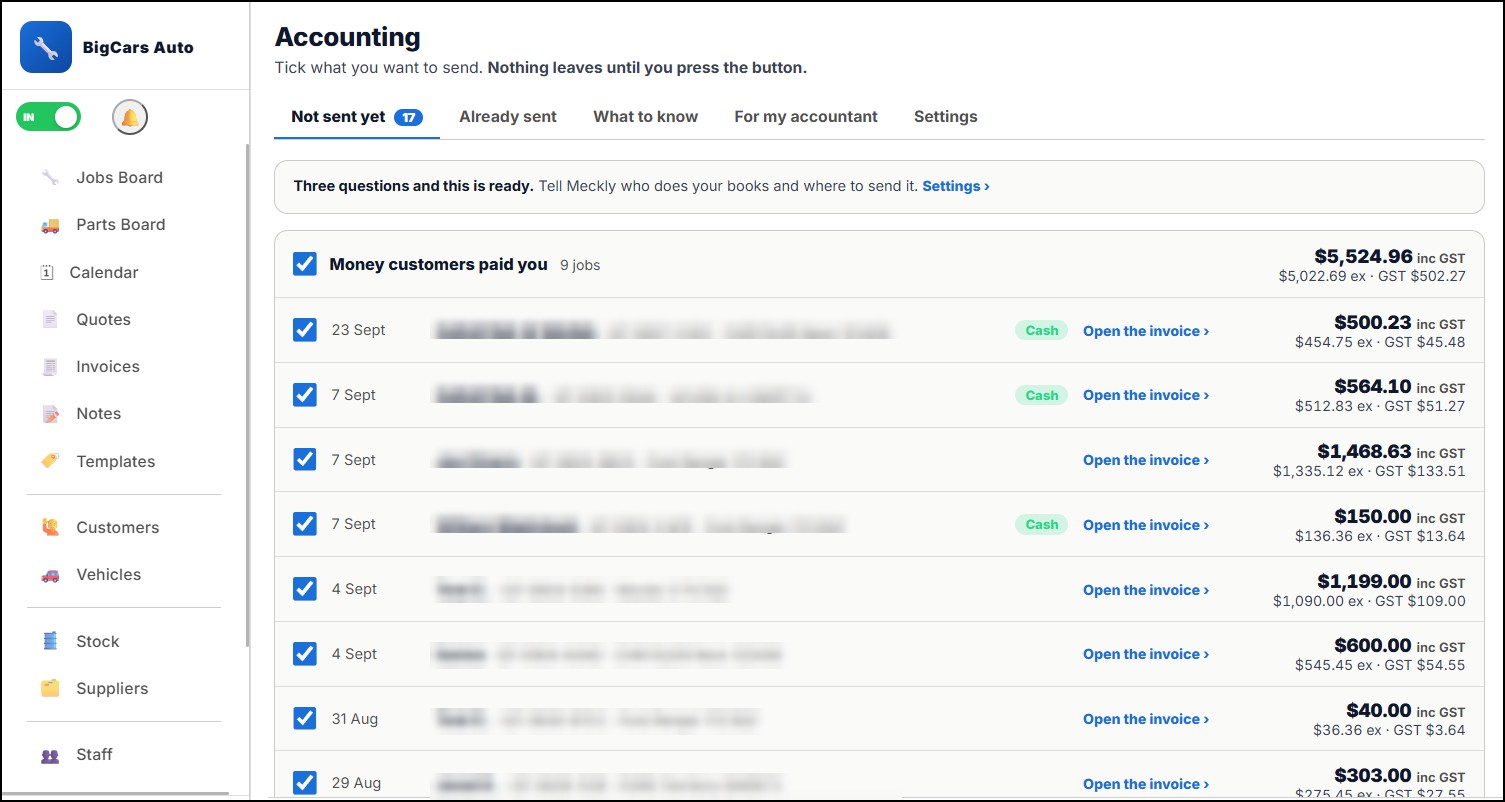Open the Calendar in the sidebar
The width and height of the screenshot is (1505, 802).
(104, 272)
